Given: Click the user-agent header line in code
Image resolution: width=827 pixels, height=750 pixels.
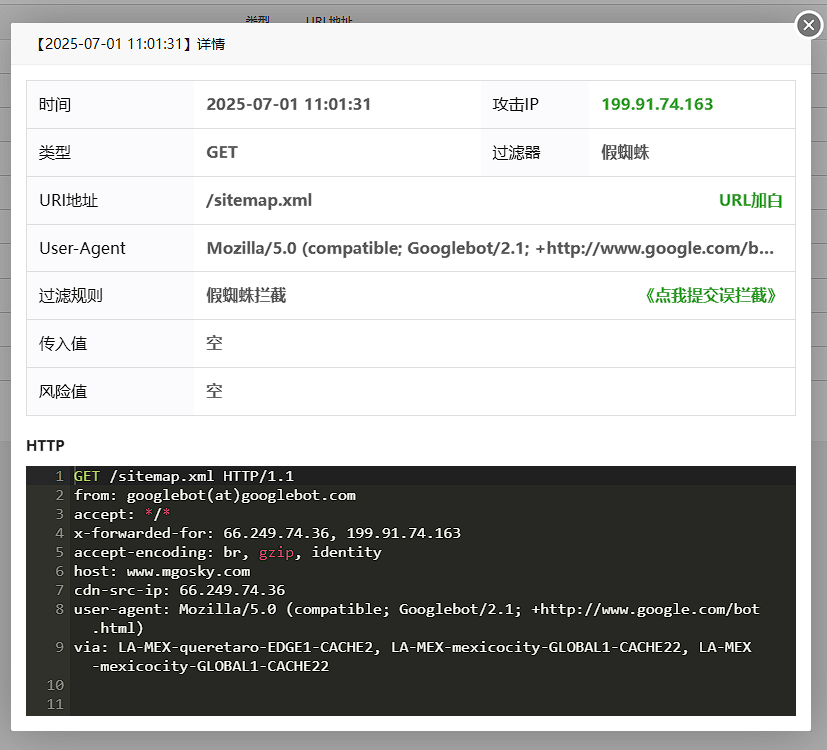Looking at the screenshot, I should (417, 618).
